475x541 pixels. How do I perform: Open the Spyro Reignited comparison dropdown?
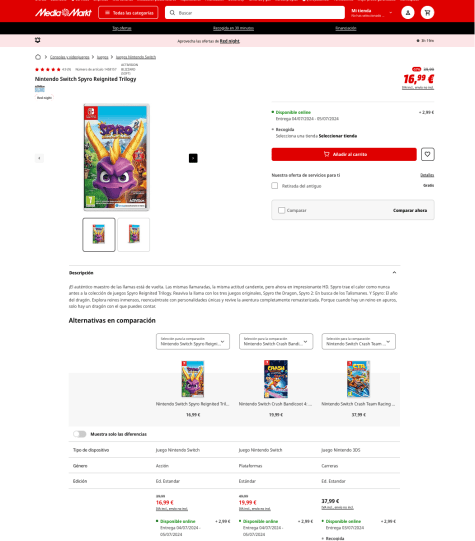click(x=193, y=341)
